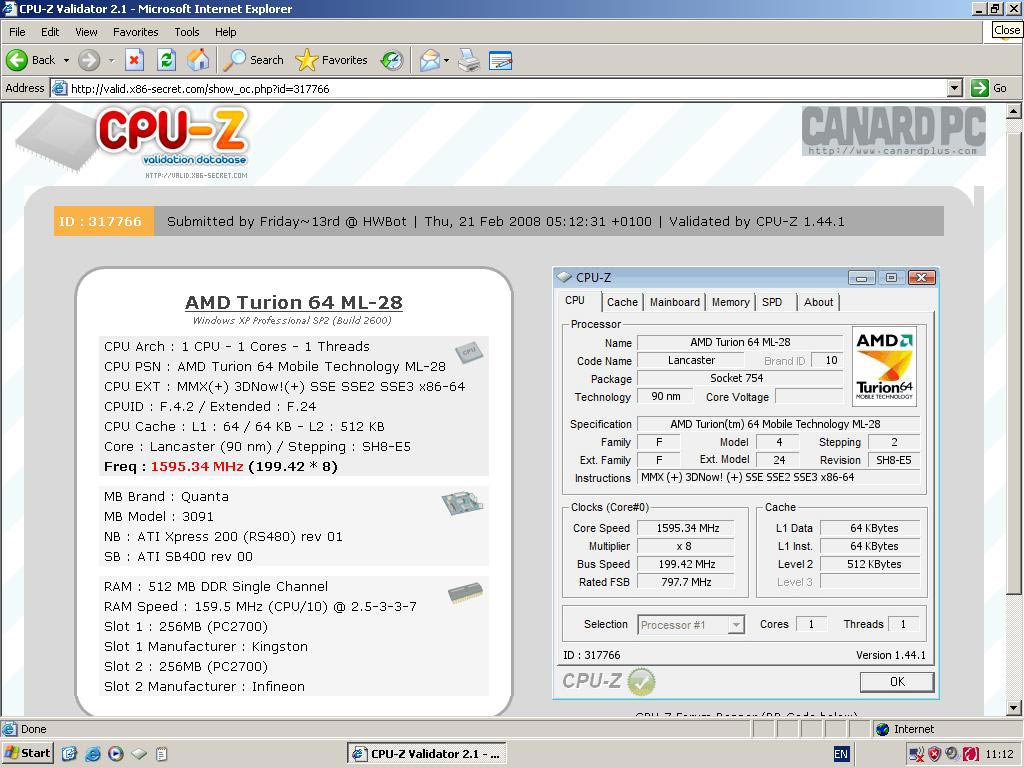Click the red shield security tray icon
This screenshot has height=768, width=1024.
coord(934,754)
